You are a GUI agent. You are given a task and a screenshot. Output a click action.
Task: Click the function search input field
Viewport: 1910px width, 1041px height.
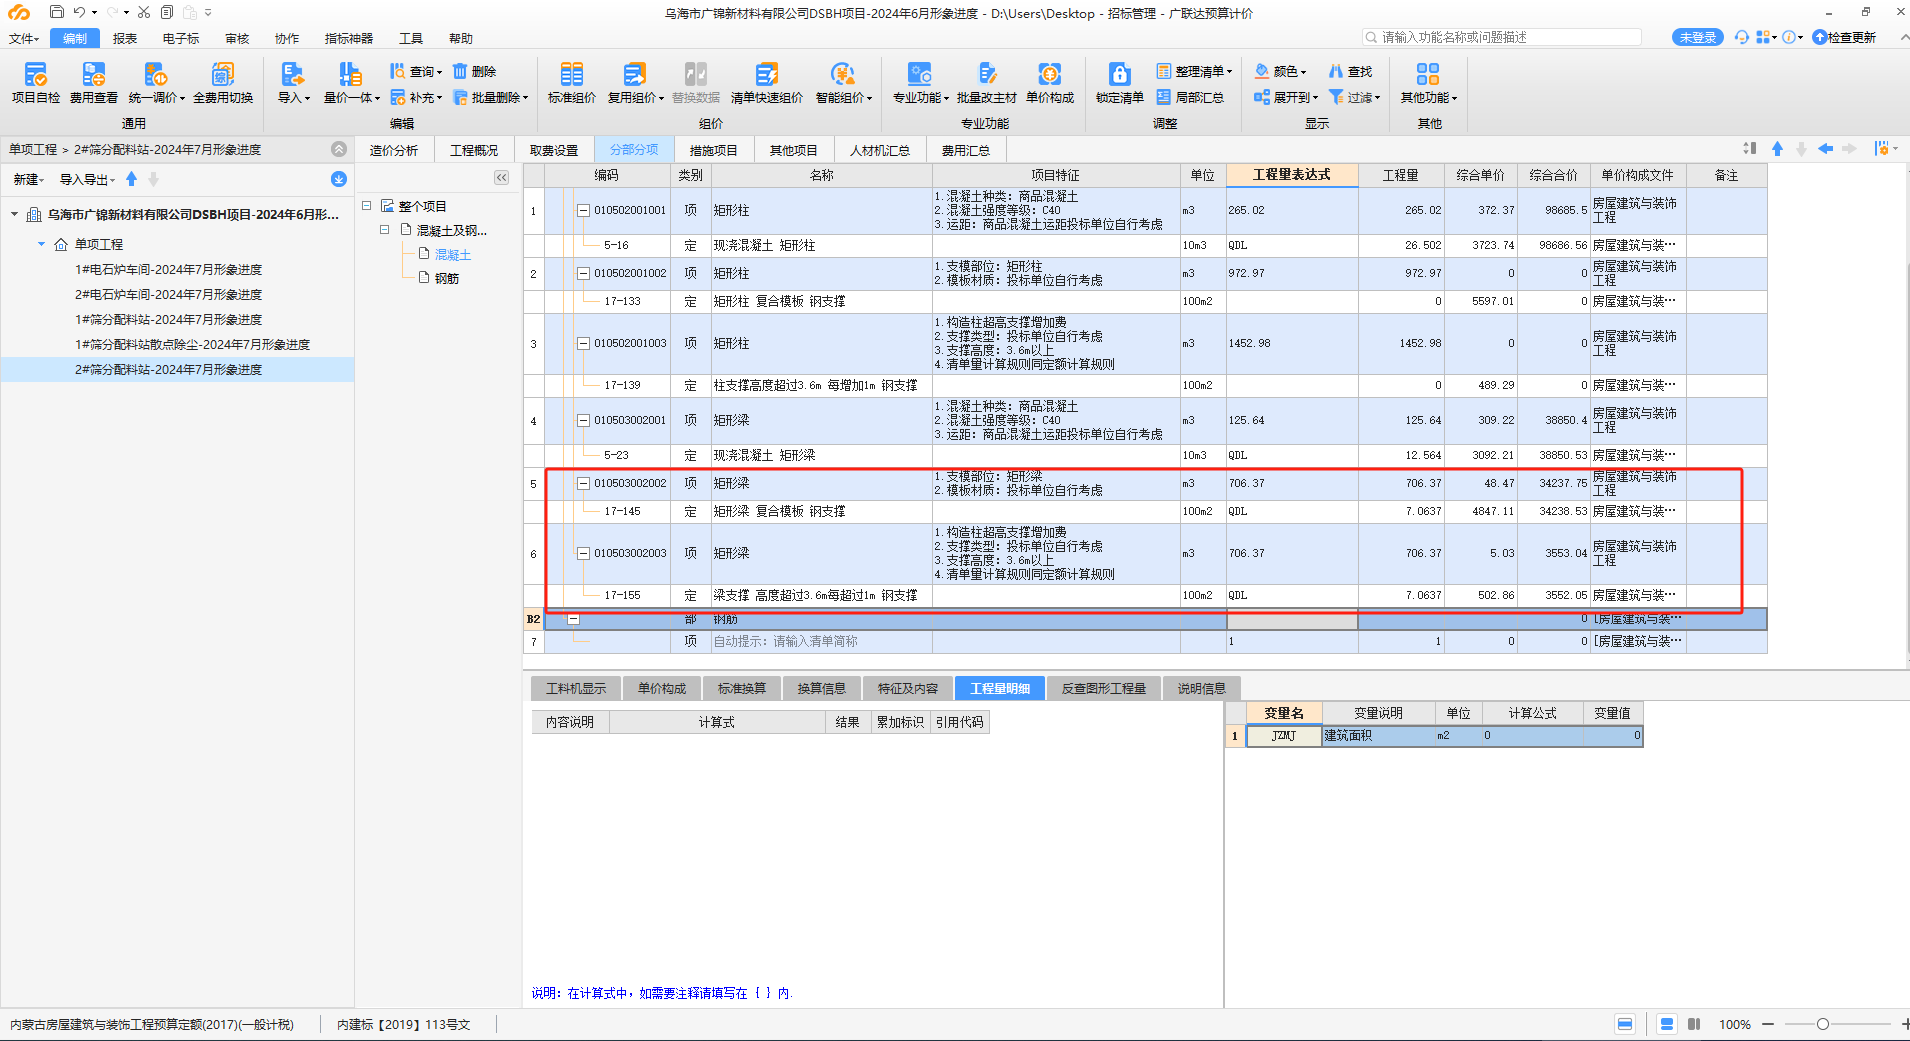pos(1501,37)
